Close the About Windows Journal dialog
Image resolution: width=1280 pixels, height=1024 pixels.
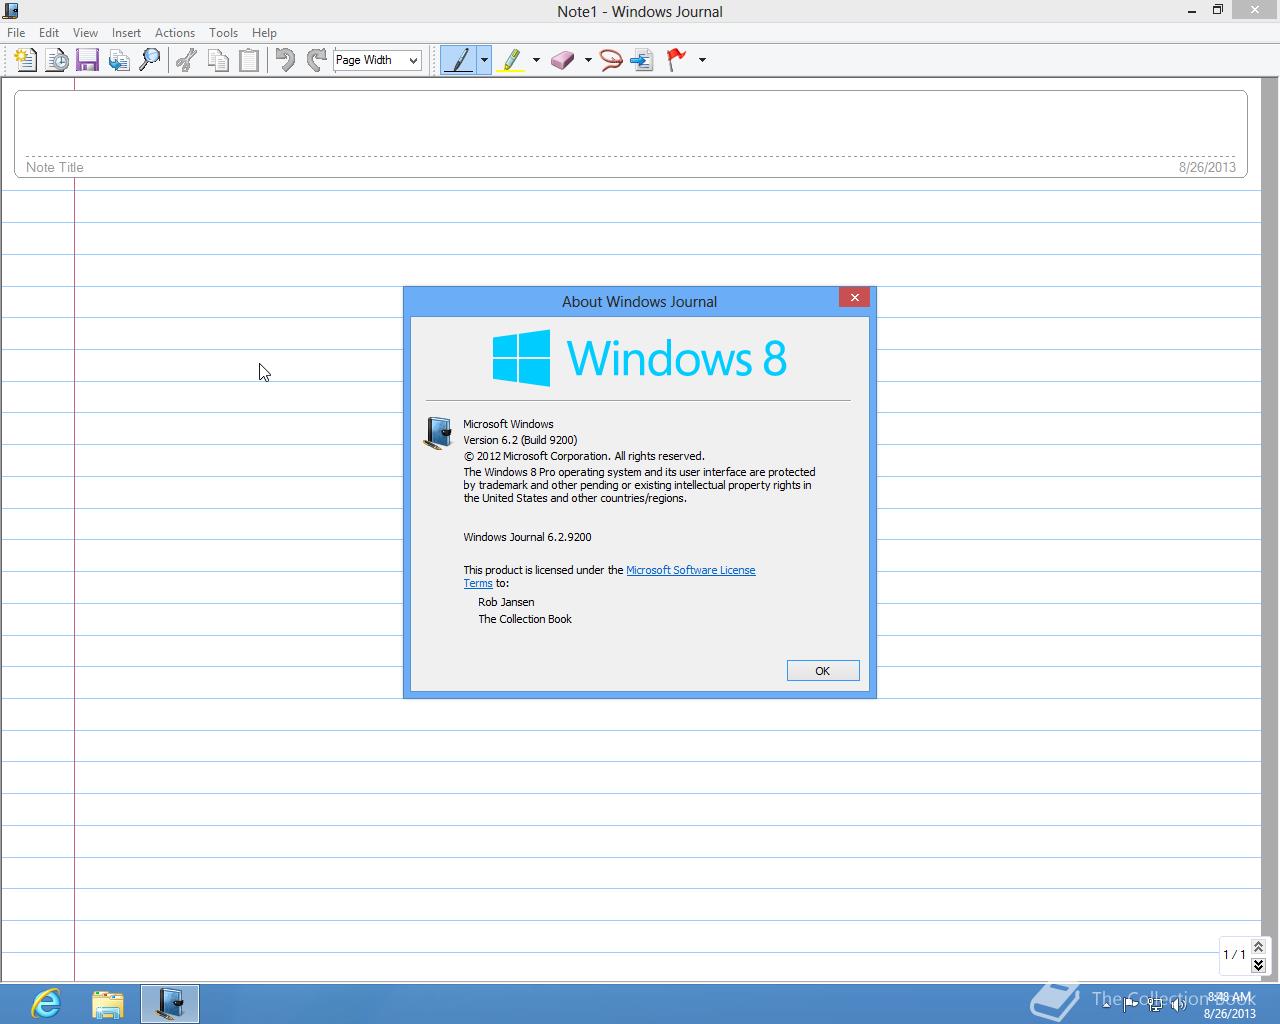pyautogui.click(x=854, y=297)
